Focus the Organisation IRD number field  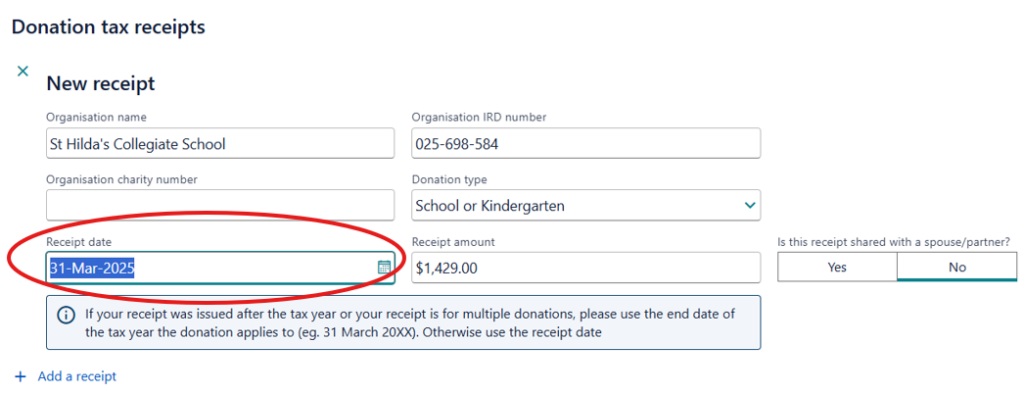click(x=586, y=144)
